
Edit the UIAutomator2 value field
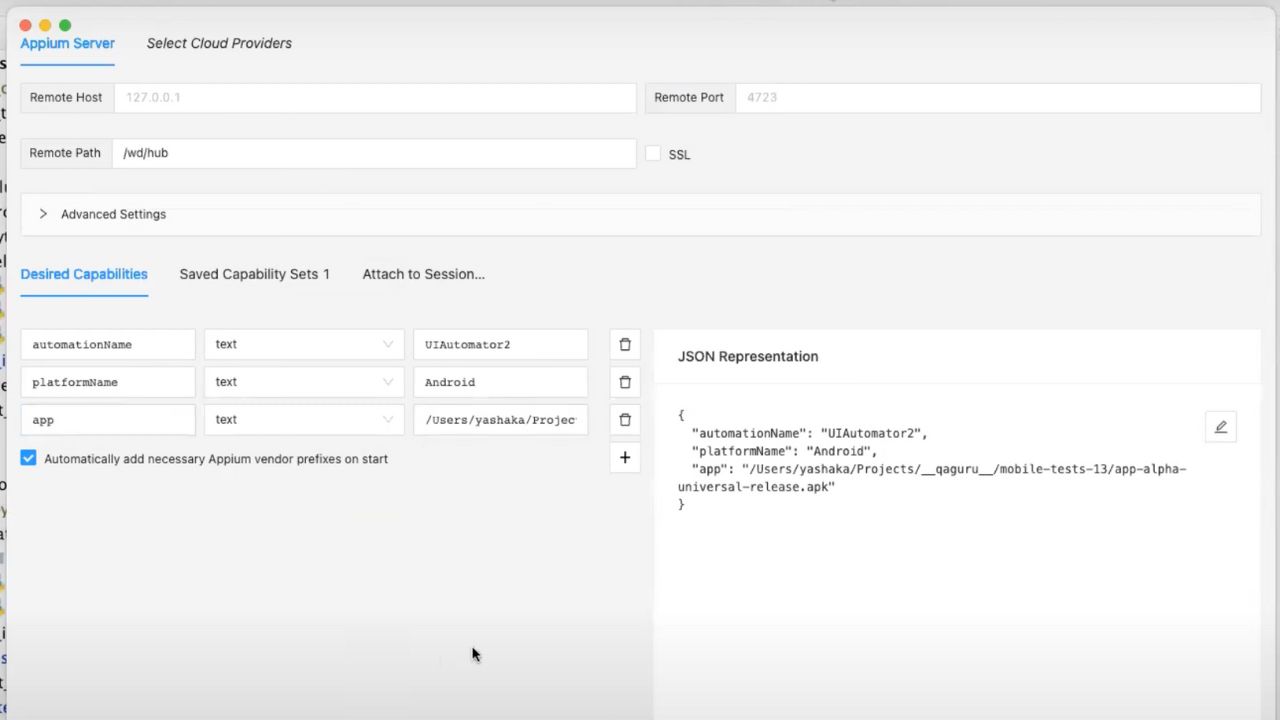[x=500, y=344]
